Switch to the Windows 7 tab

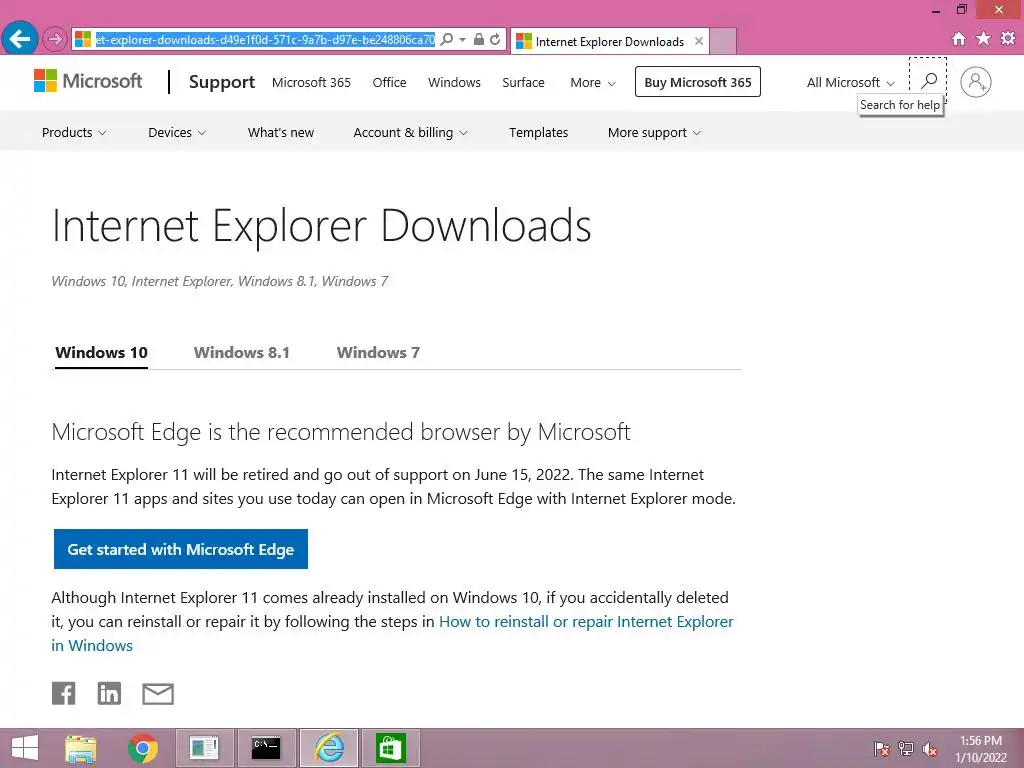378,353
